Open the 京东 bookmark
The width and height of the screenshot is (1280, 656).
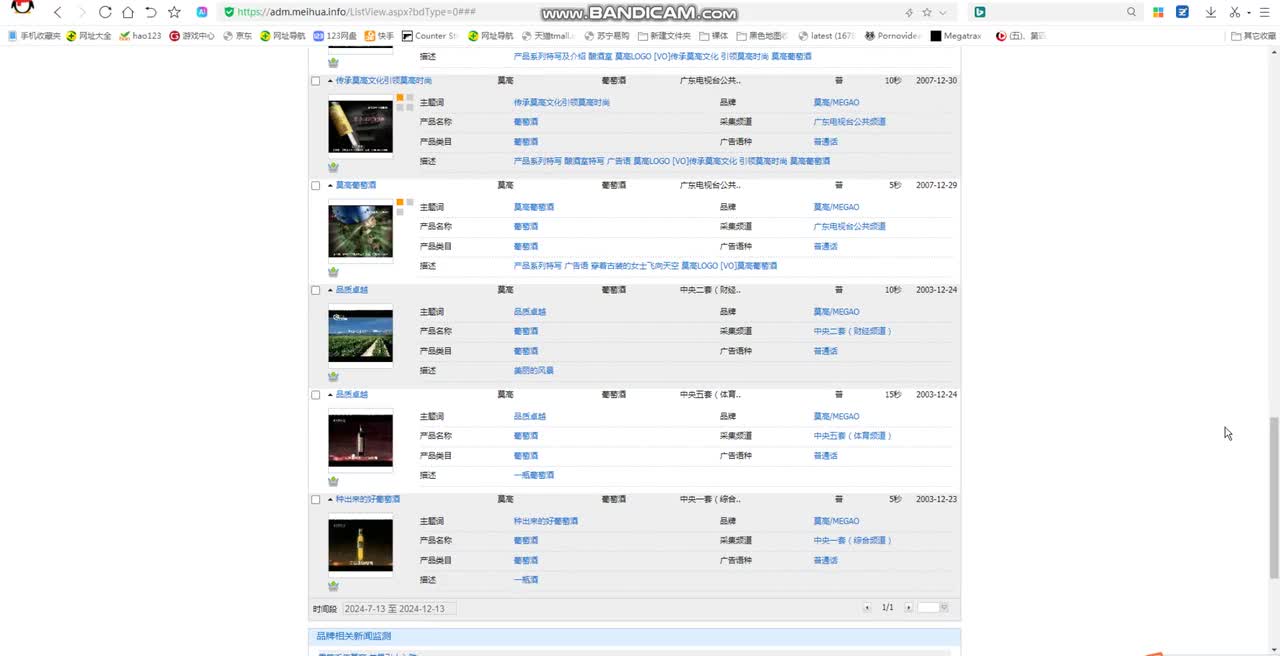click(x=238, y=36)
